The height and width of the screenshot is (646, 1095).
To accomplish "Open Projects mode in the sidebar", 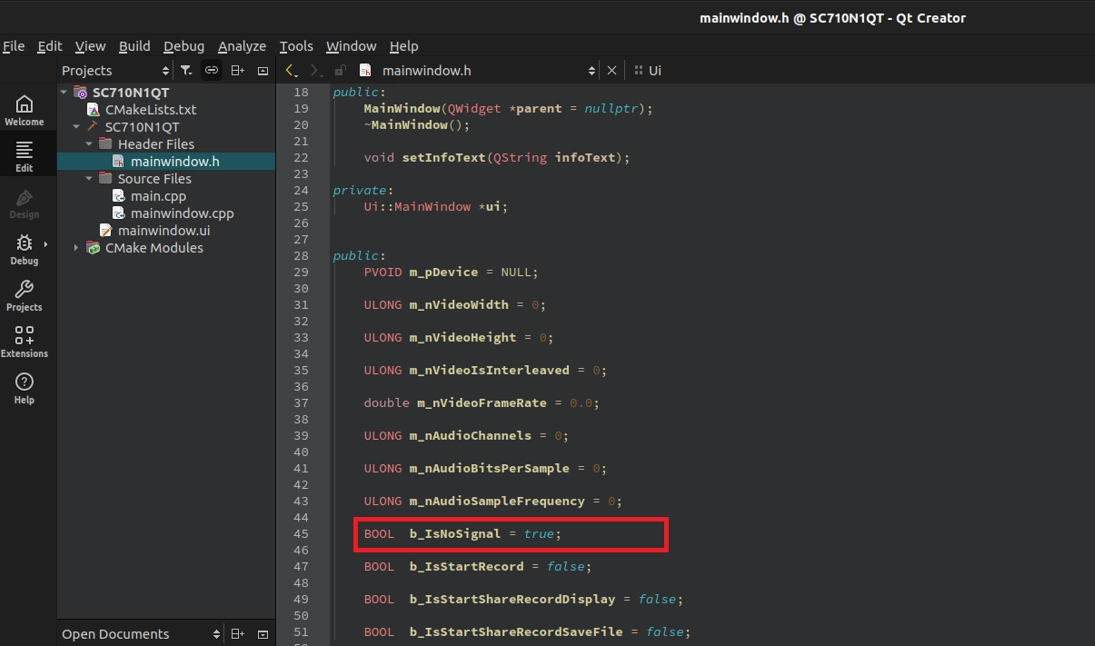I will pos(24,295).
